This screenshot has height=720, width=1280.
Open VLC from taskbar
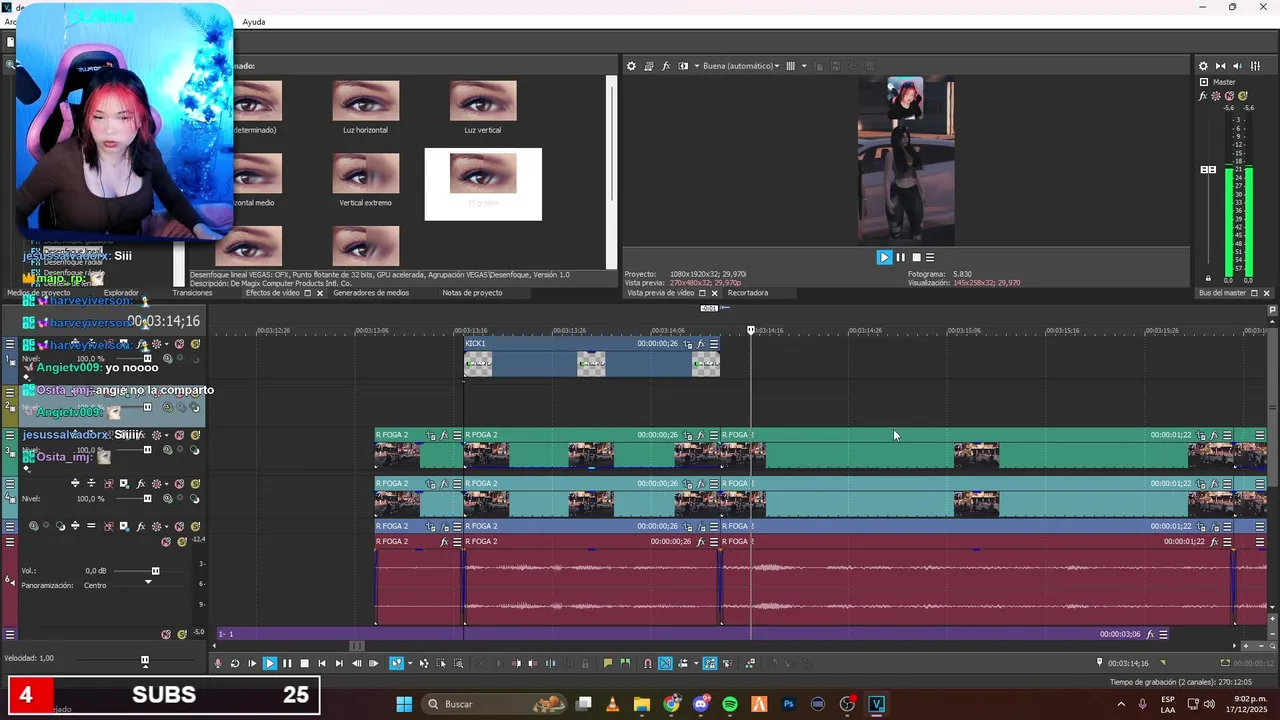pos(612,704)
